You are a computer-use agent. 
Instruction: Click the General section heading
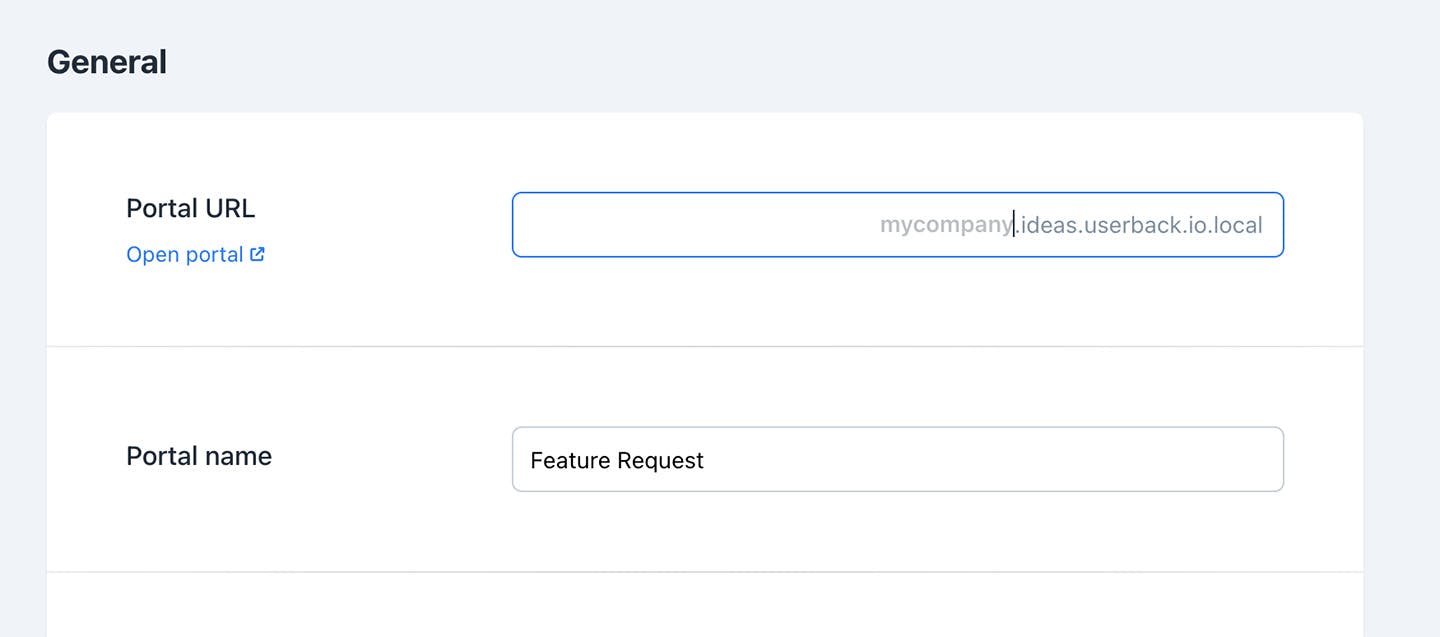pyautogui.click(x=107, y=62)
